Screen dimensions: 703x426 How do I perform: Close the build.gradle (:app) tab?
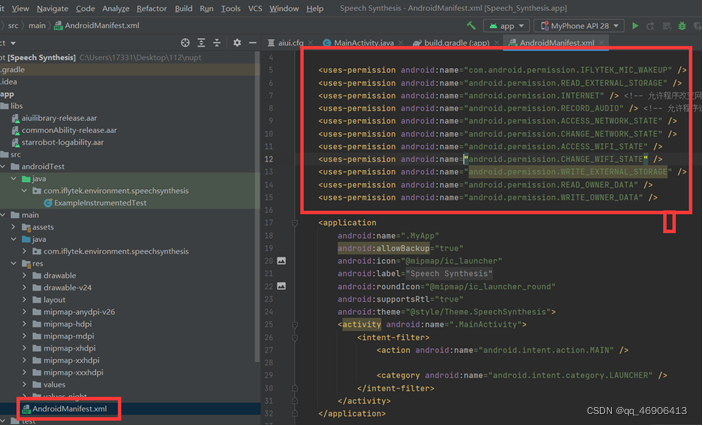pos(496,43)
